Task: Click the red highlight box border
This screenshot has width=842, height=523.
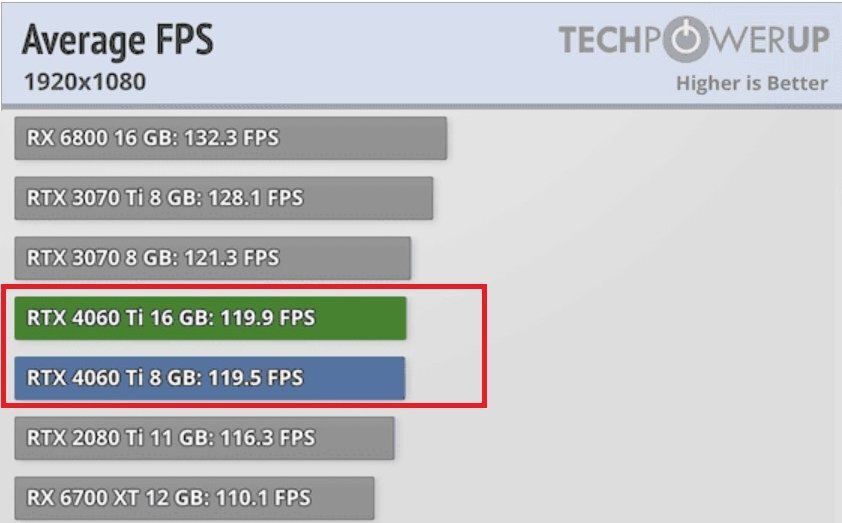Action: pyautogui.click(x=244, y=287)
